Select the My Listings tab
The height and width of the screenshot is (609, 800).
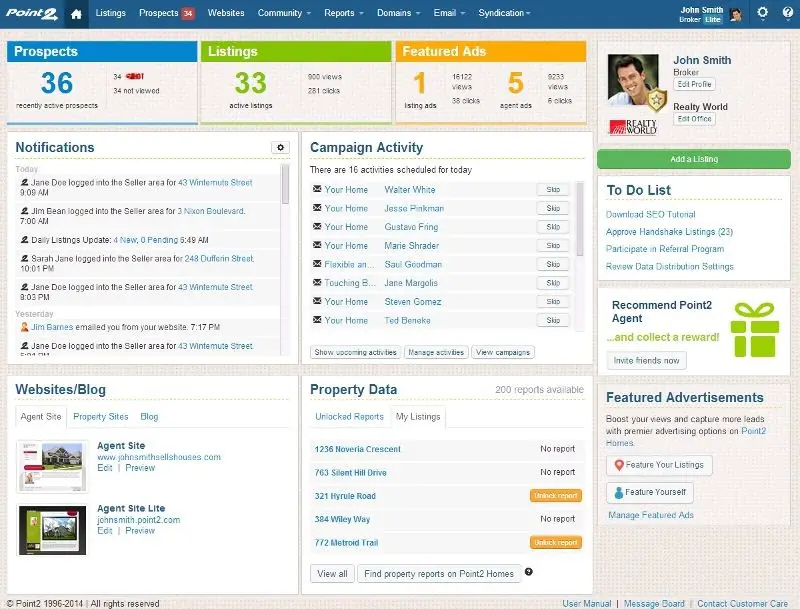[418, 417]
